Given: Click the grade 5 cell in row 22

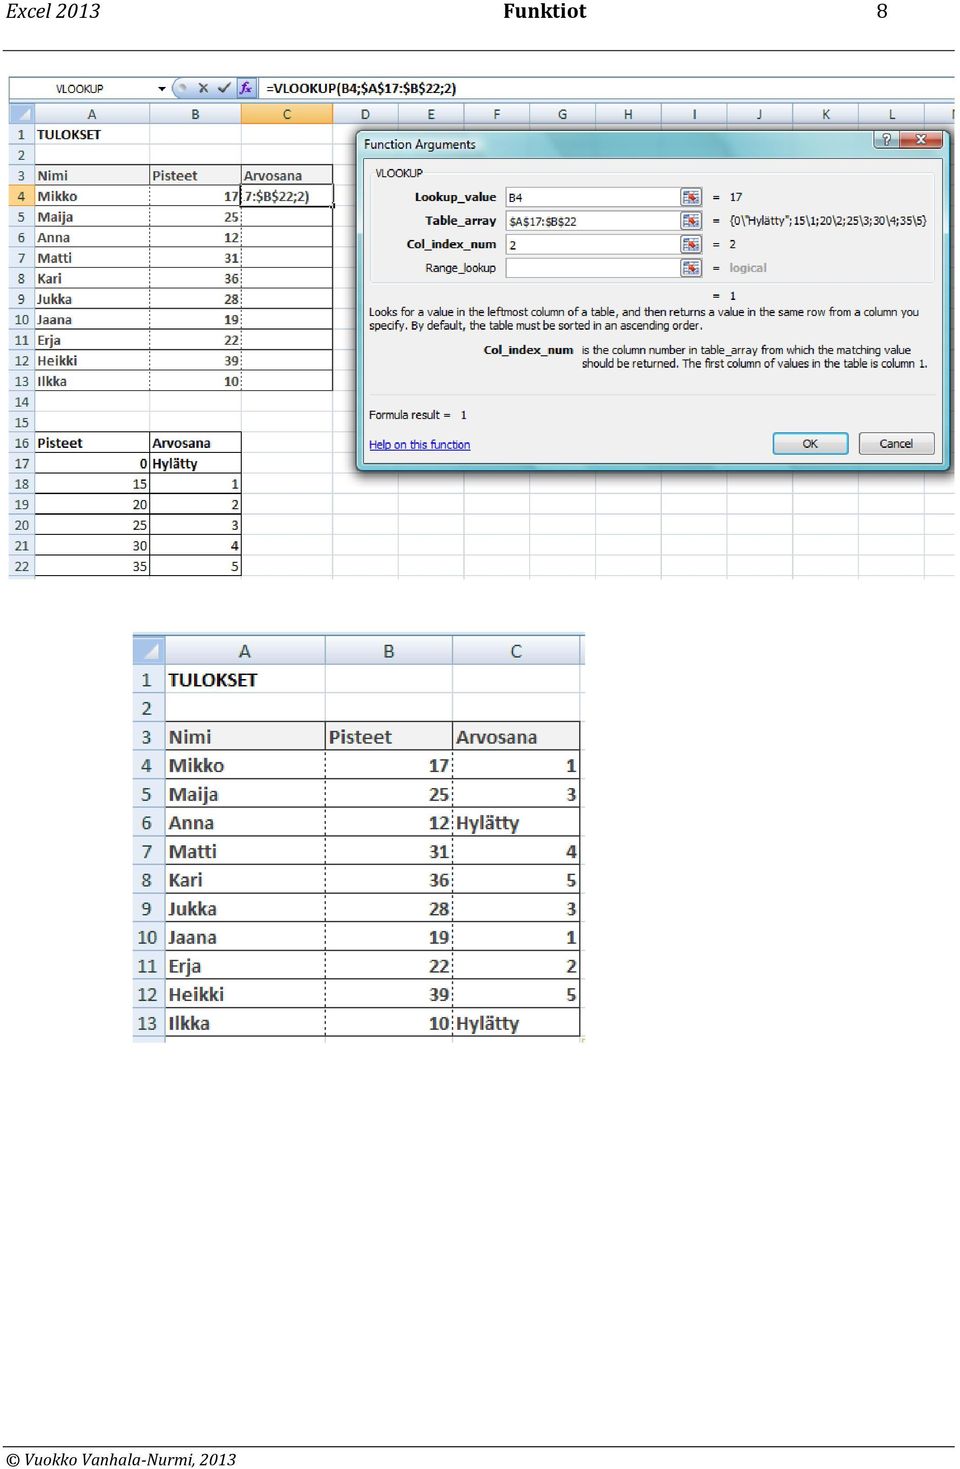Looking at the screenshot, I should 195,566.
